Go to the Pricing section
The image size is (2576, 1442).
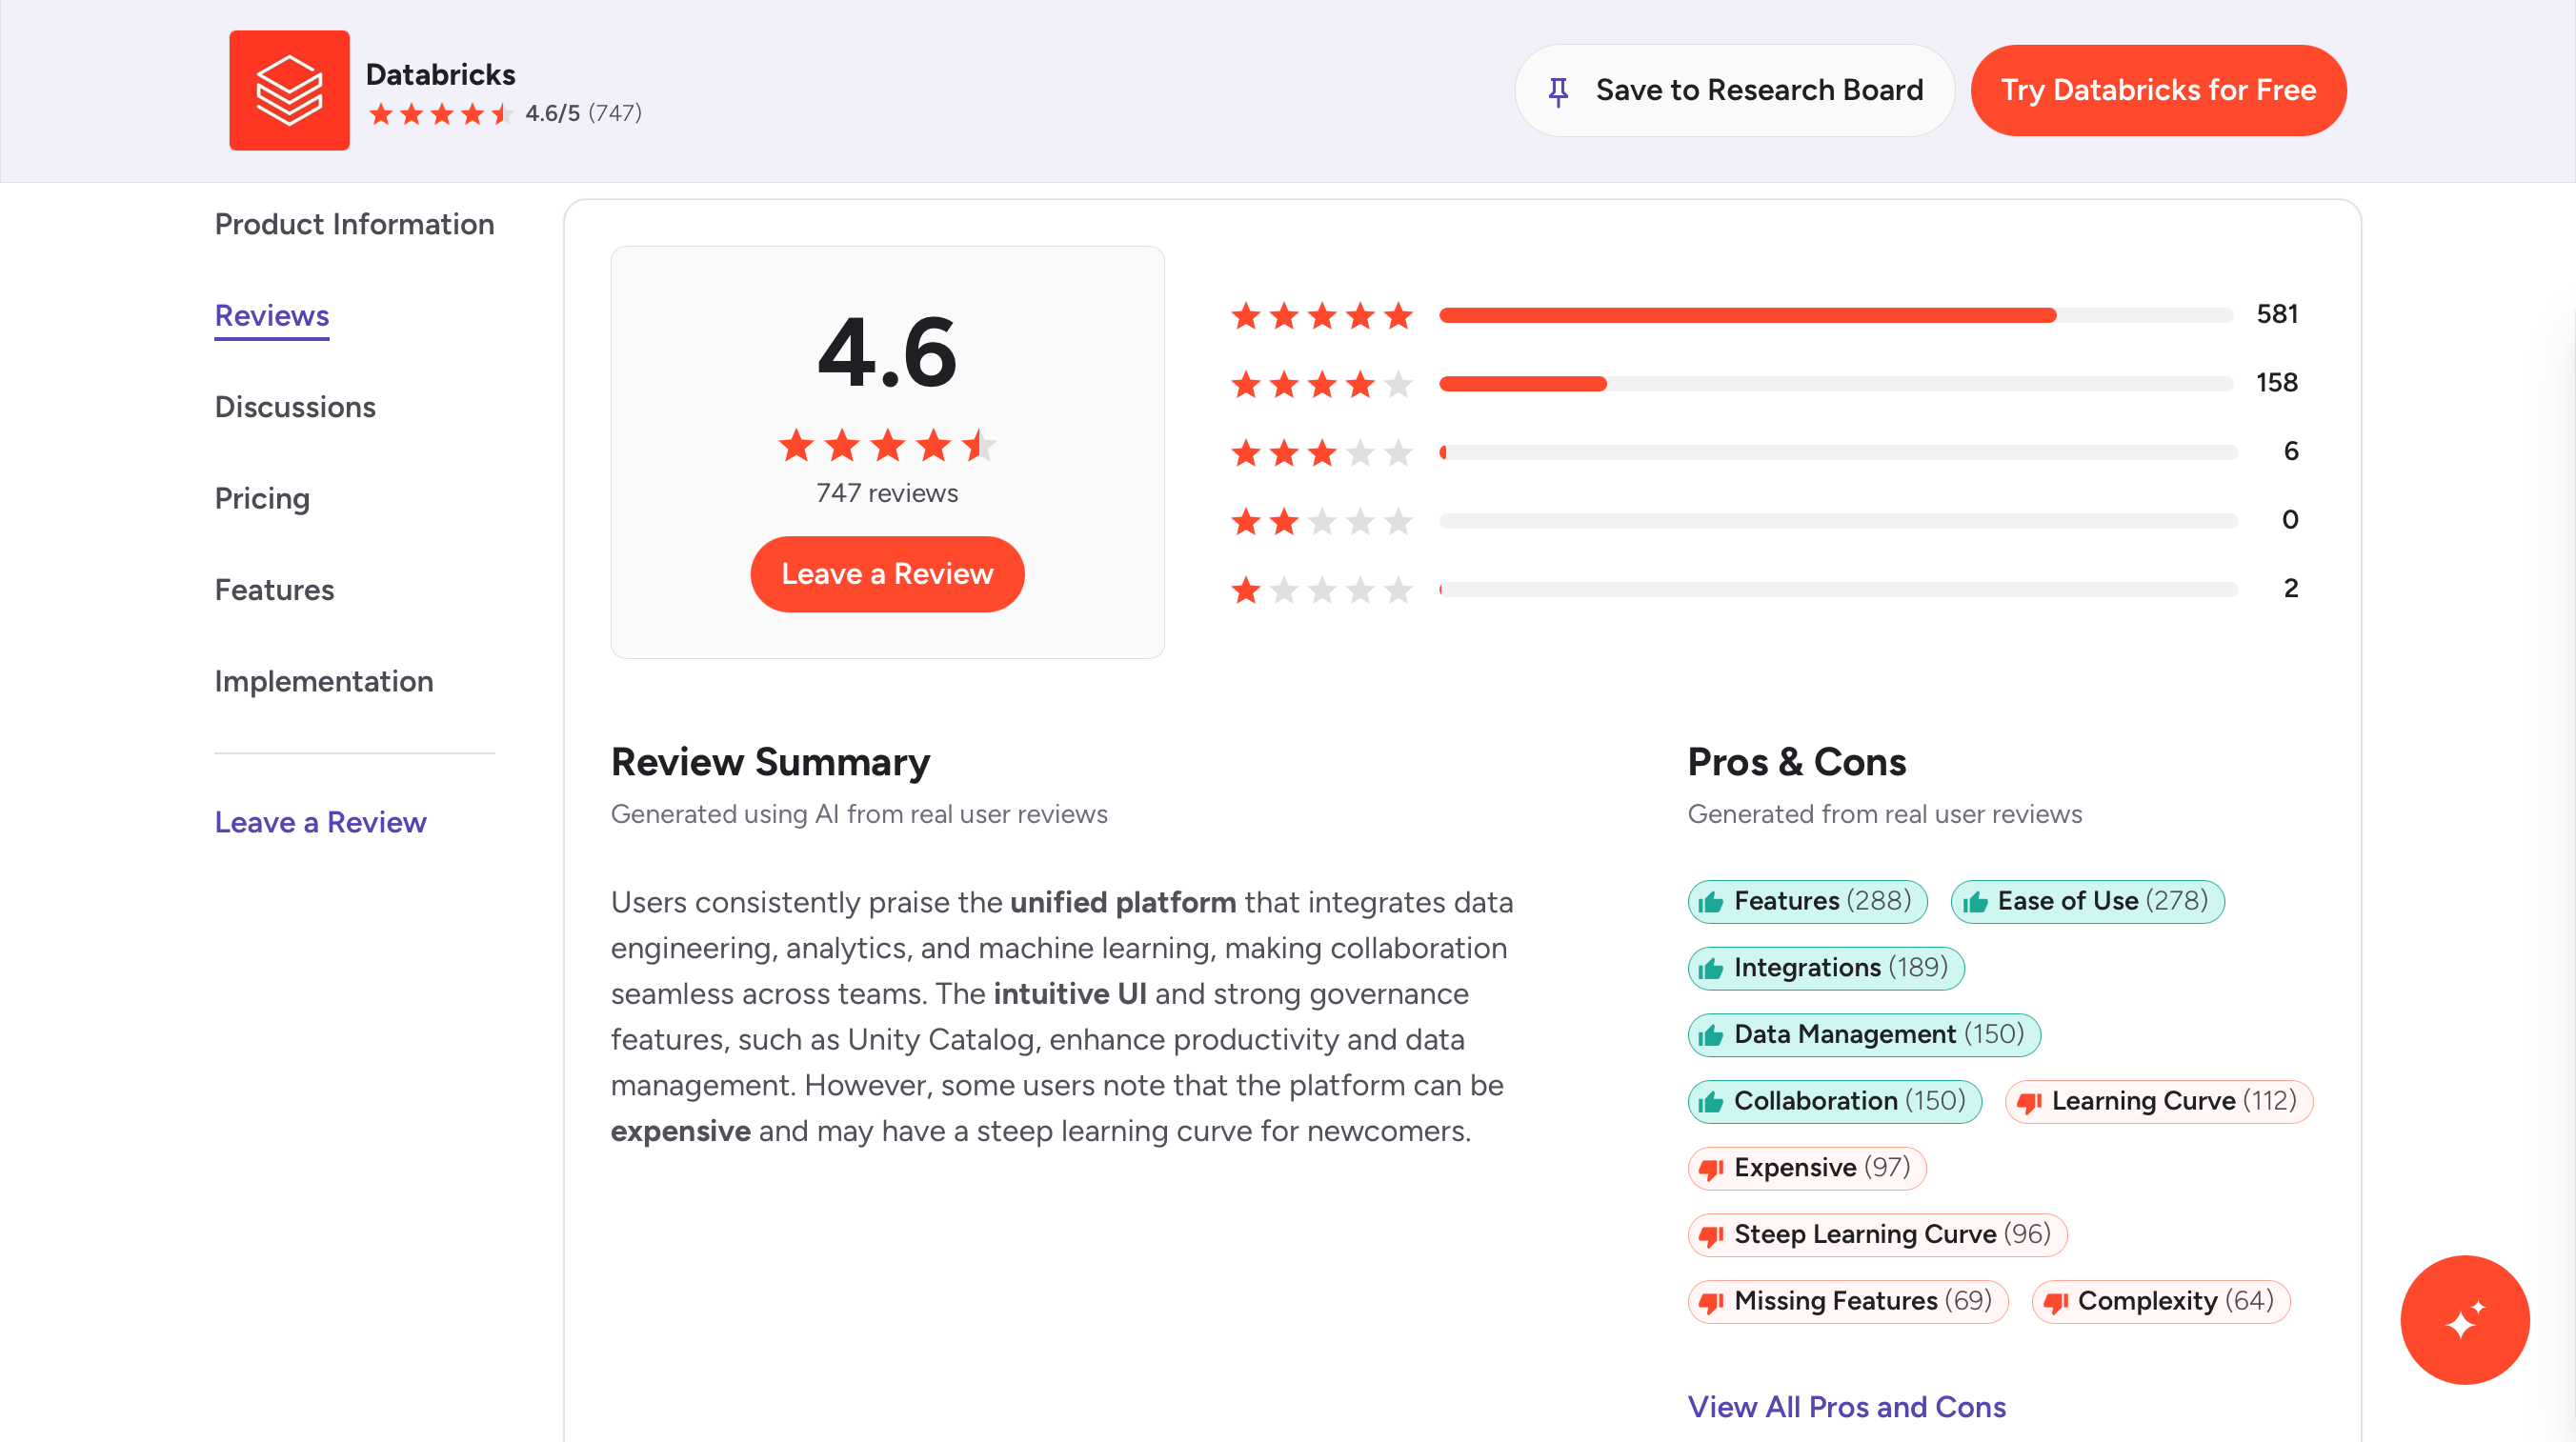tap(262, 498)
